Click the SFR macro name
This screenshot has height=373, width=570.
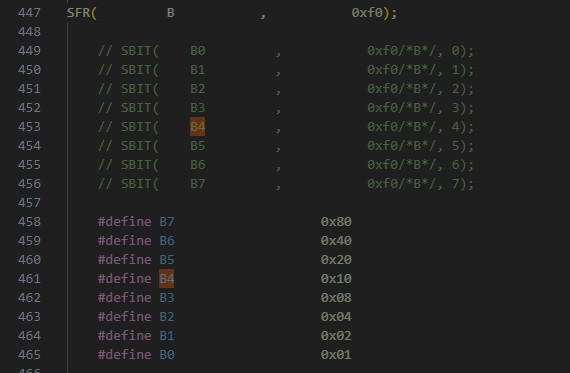coord(78,13)
